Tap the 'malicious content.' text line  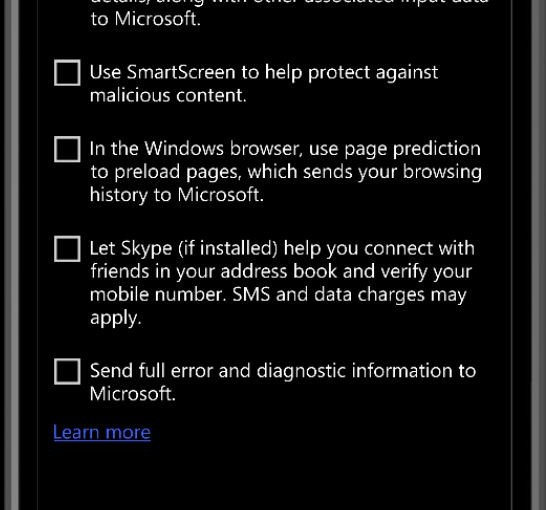pos(168,95)
